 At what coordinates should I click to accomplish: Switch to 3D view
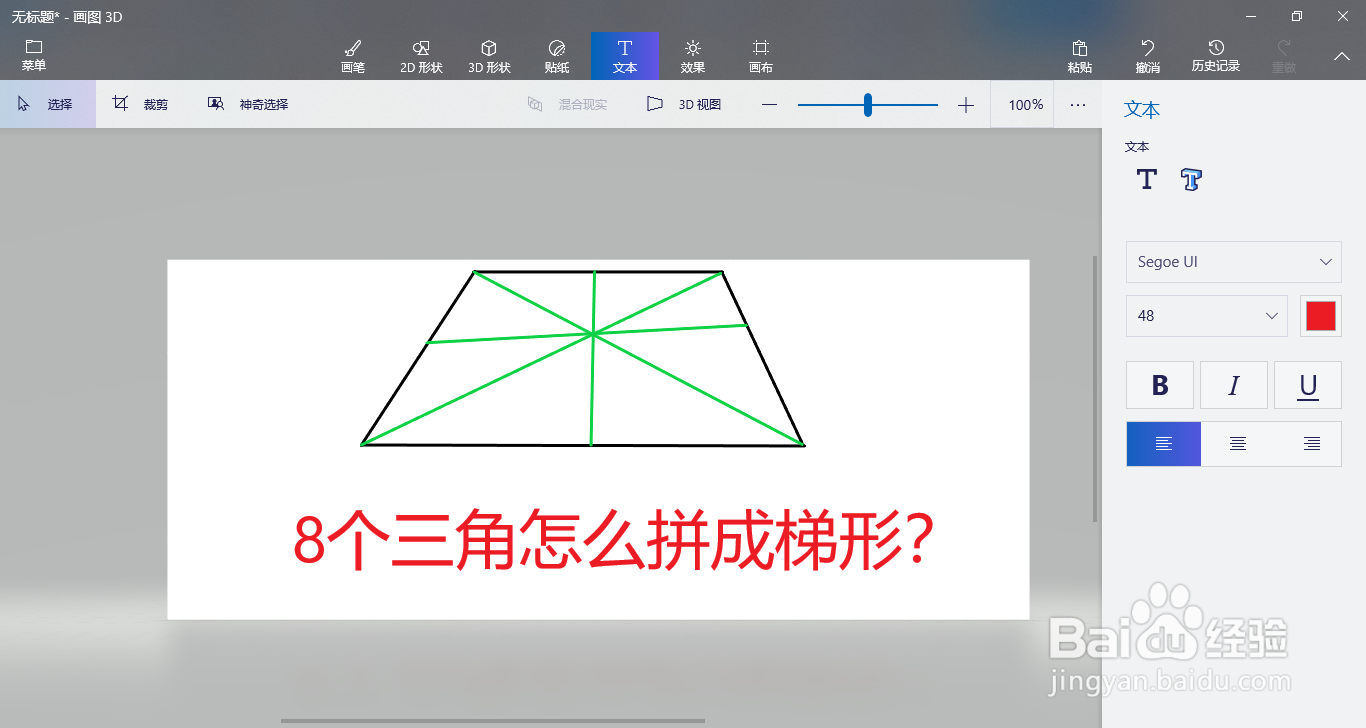click(x=684, y=103)
